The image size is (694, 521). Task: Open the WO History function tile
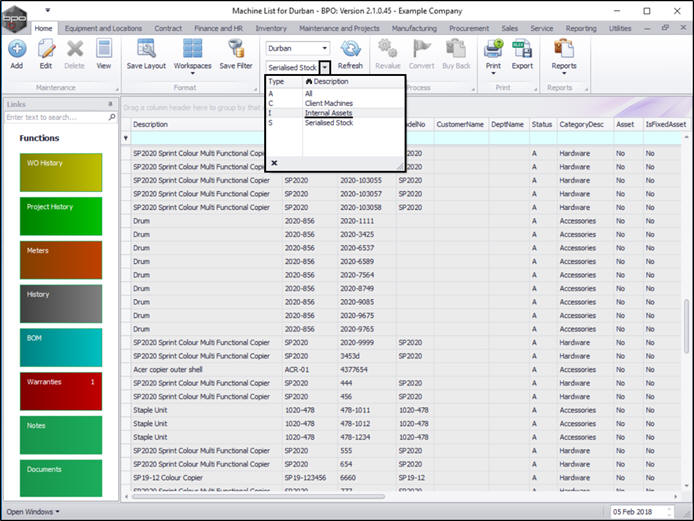tap(60, 173)
